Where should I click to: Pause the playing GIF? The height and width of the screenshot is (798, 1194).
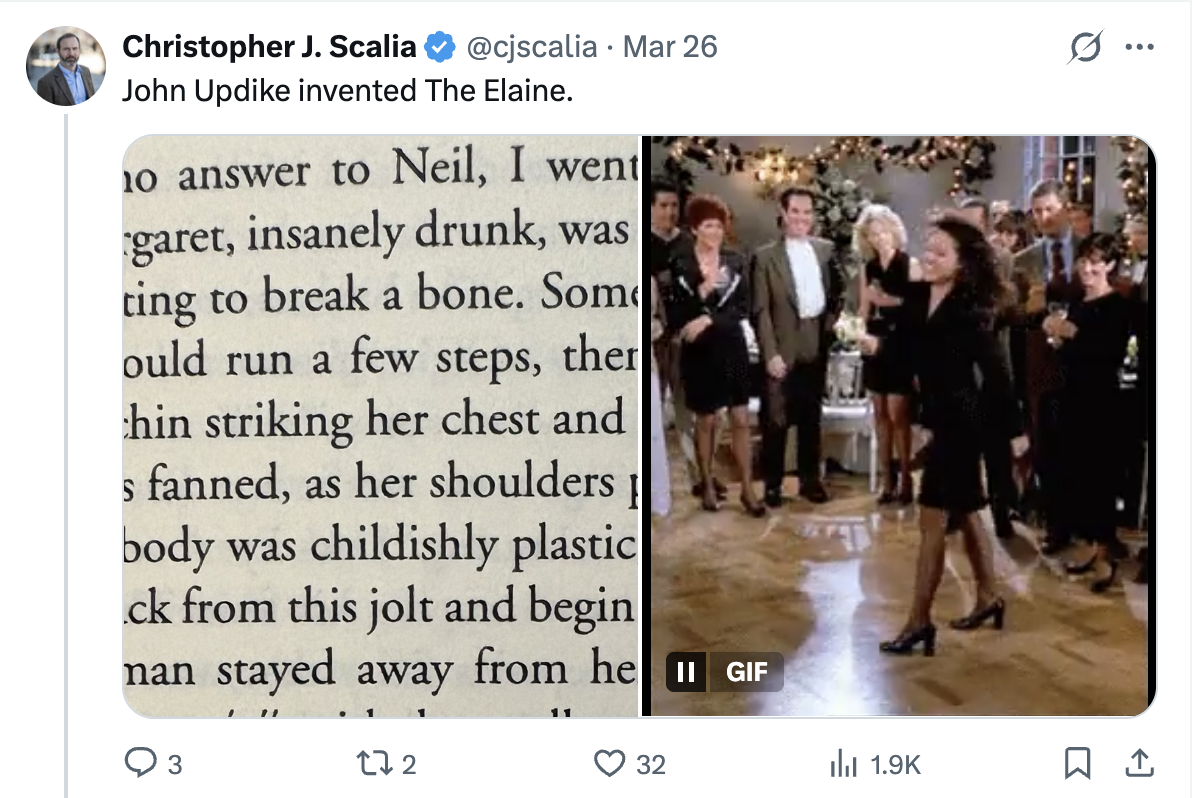(x=686, y=672)
